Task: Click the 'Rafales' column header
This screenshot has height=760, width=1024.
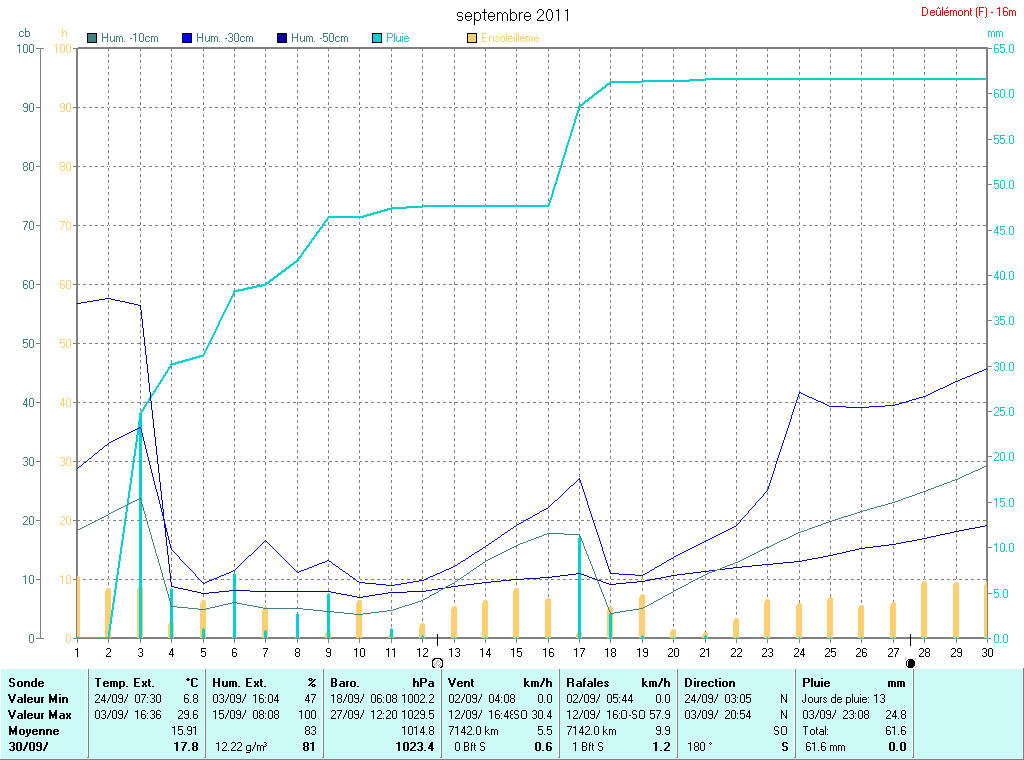Action: 587,683
